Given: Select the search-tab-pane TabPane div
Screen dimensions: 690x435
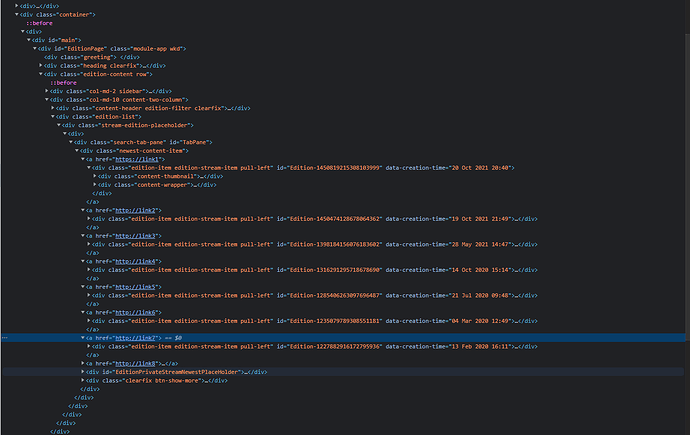Looking at the screenshot, I should 130,142.
